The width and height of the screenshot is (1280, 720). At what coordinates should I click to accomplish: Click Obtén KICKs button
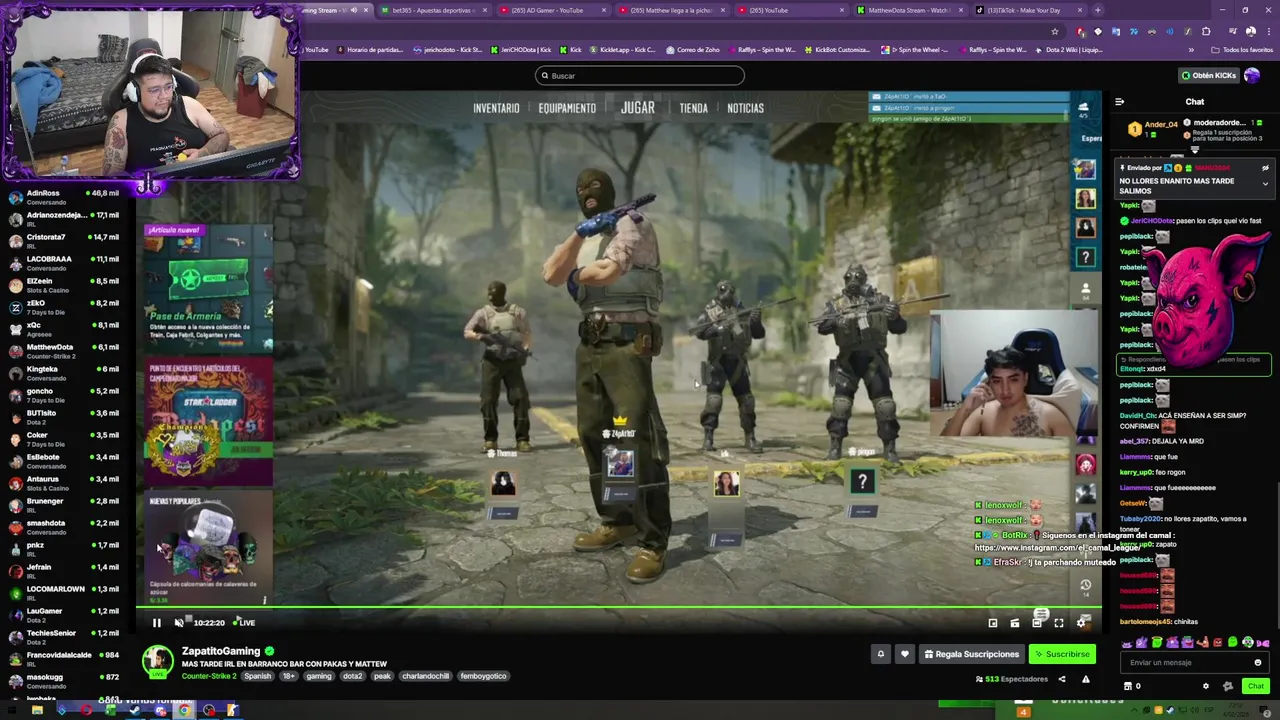pyautogui.click(x=1208, y=75)
